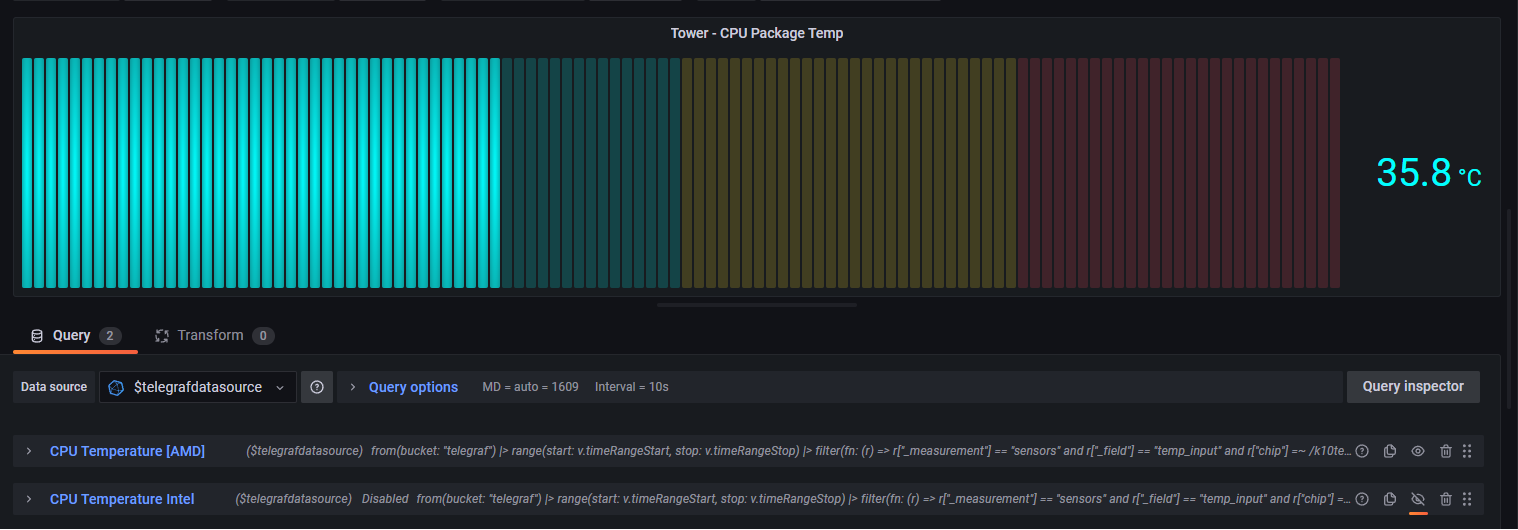Click drag handle of CPU Temperature Intel row
Viewport: 1518px width, 530px height.
pyautogui.click(x=1467, y=499)
